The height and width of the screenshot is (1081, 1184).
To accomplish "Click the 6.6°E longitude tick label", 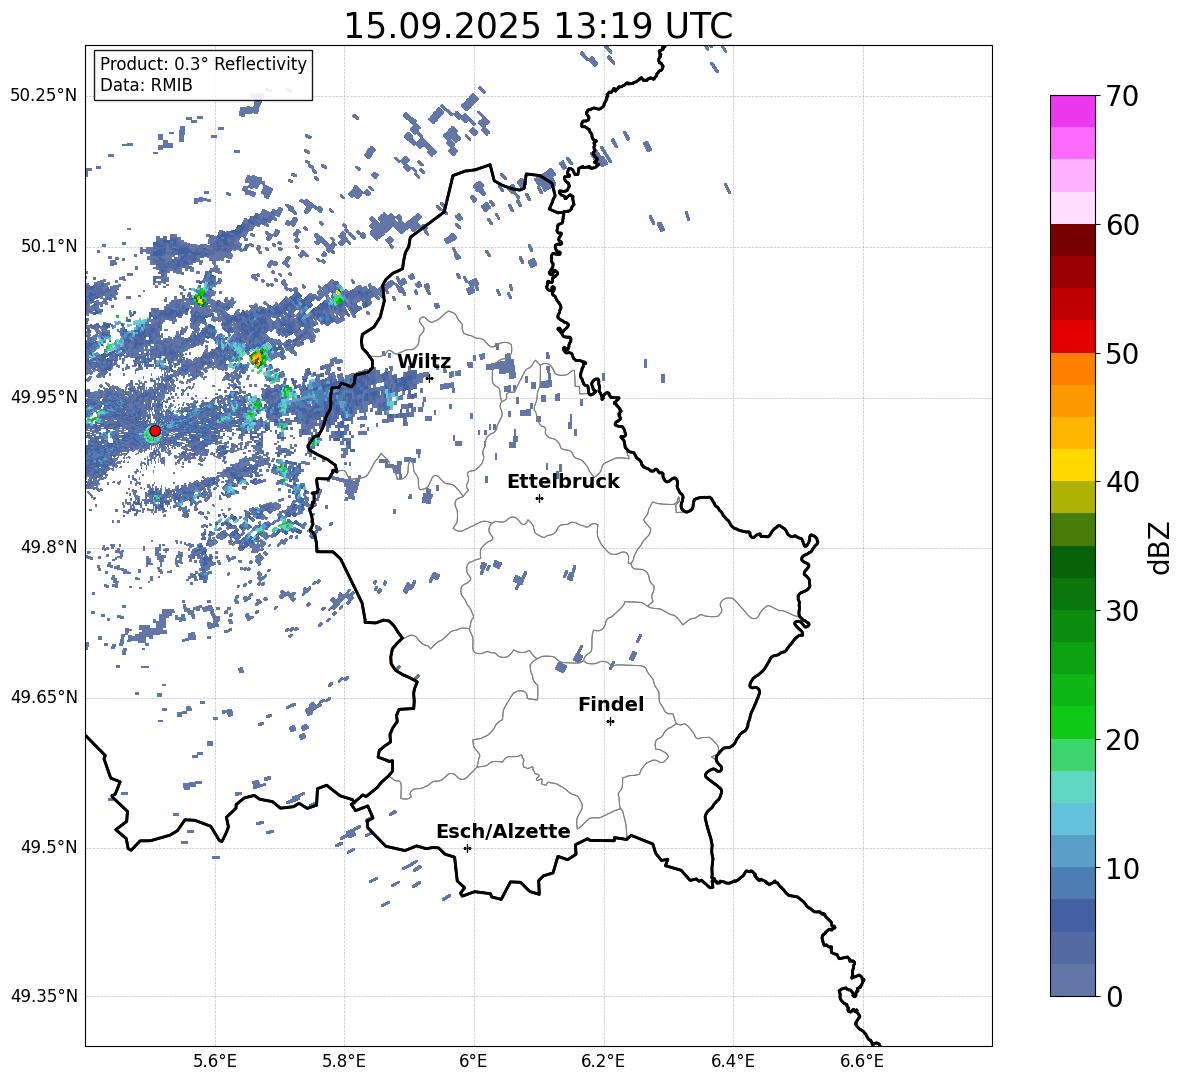I will (862, 1061).
